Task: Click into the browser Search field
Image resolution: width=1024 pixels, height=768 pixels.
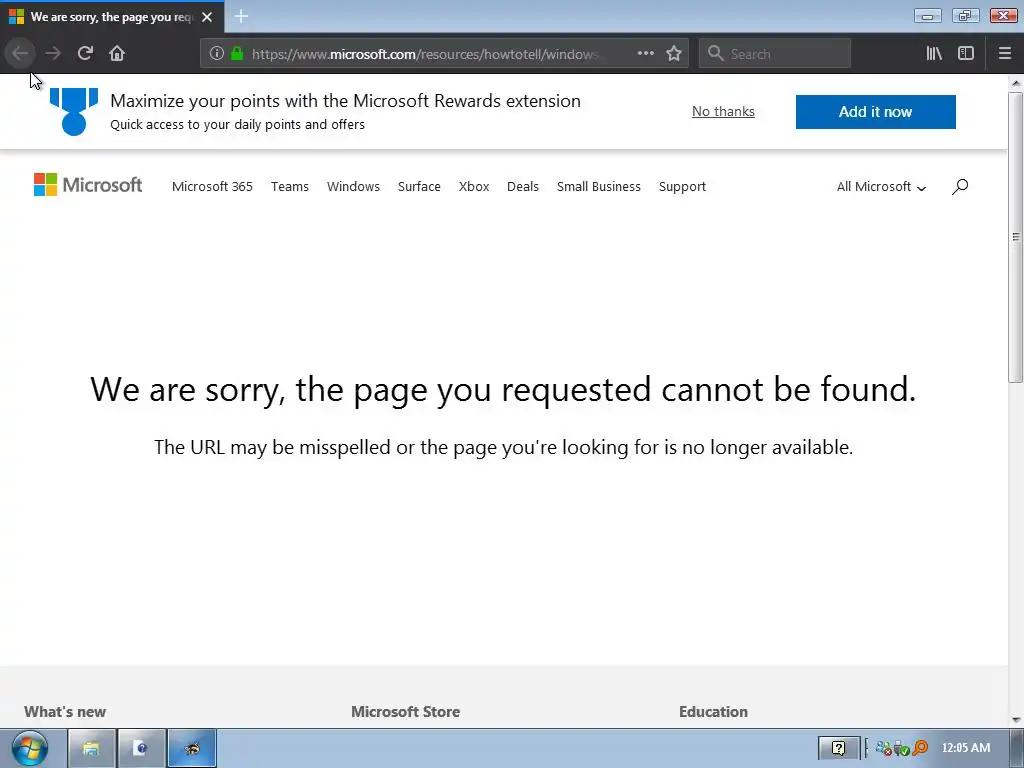Action: (775, 53)
